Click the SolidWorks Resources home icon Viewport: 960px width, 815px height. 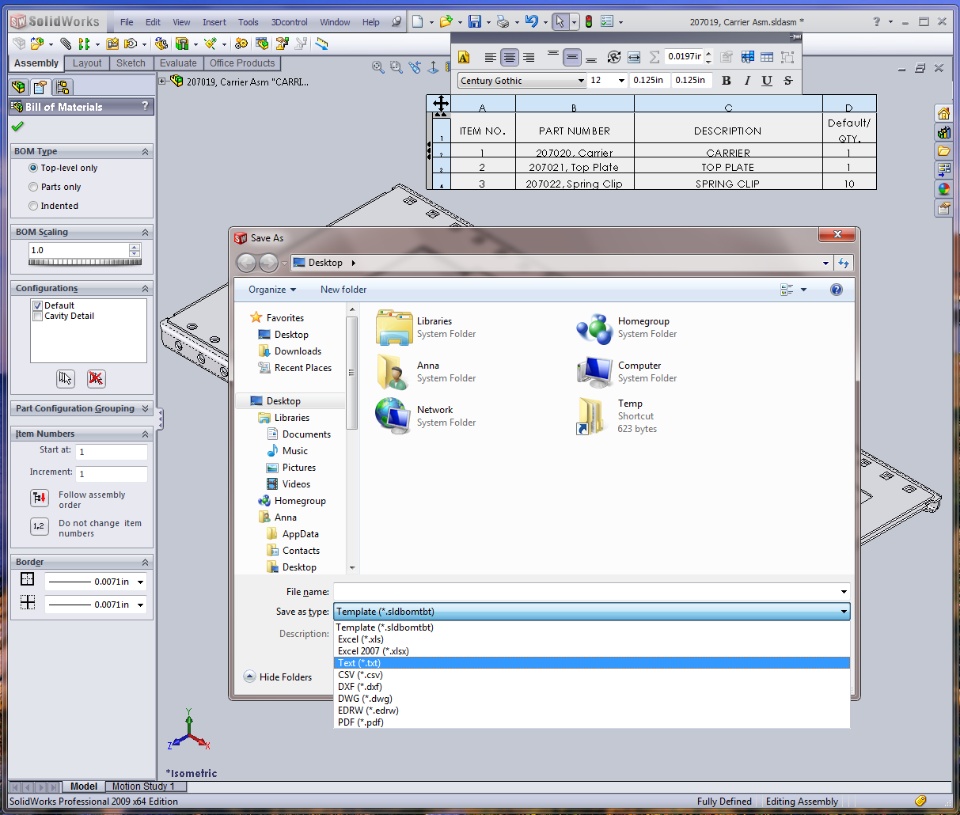[x=943, y=114]
